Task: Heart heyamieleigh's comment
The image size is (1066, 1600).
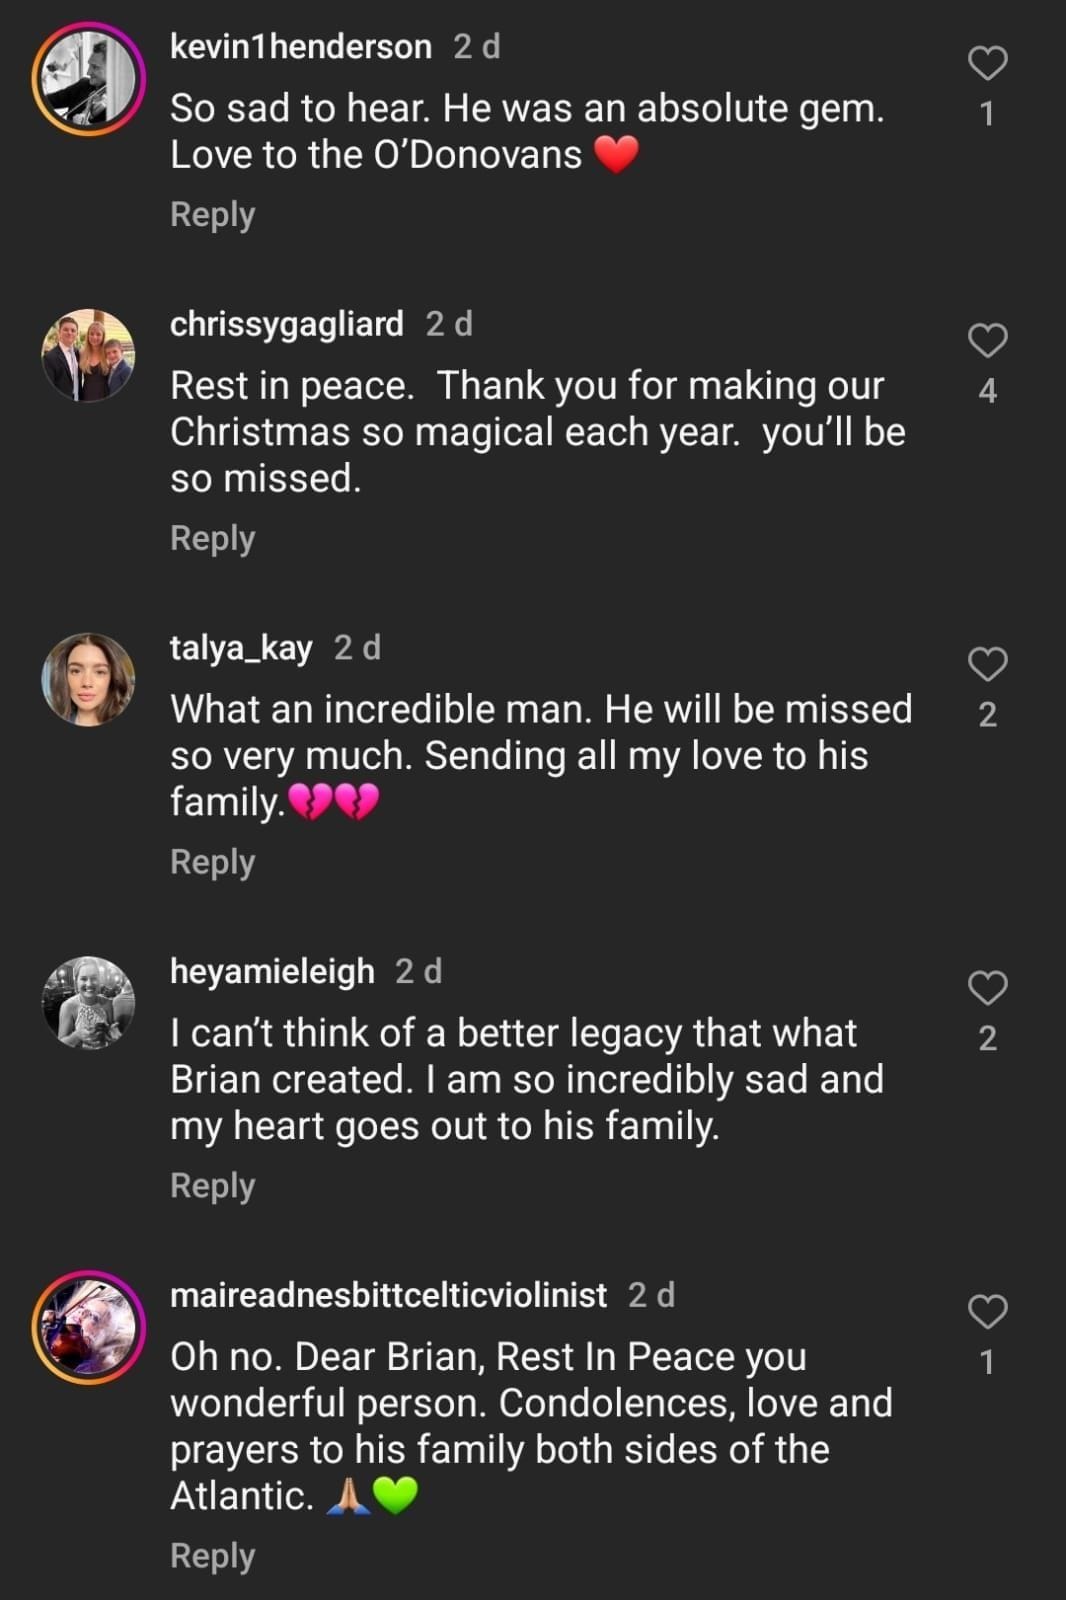Action: point(987,988)
